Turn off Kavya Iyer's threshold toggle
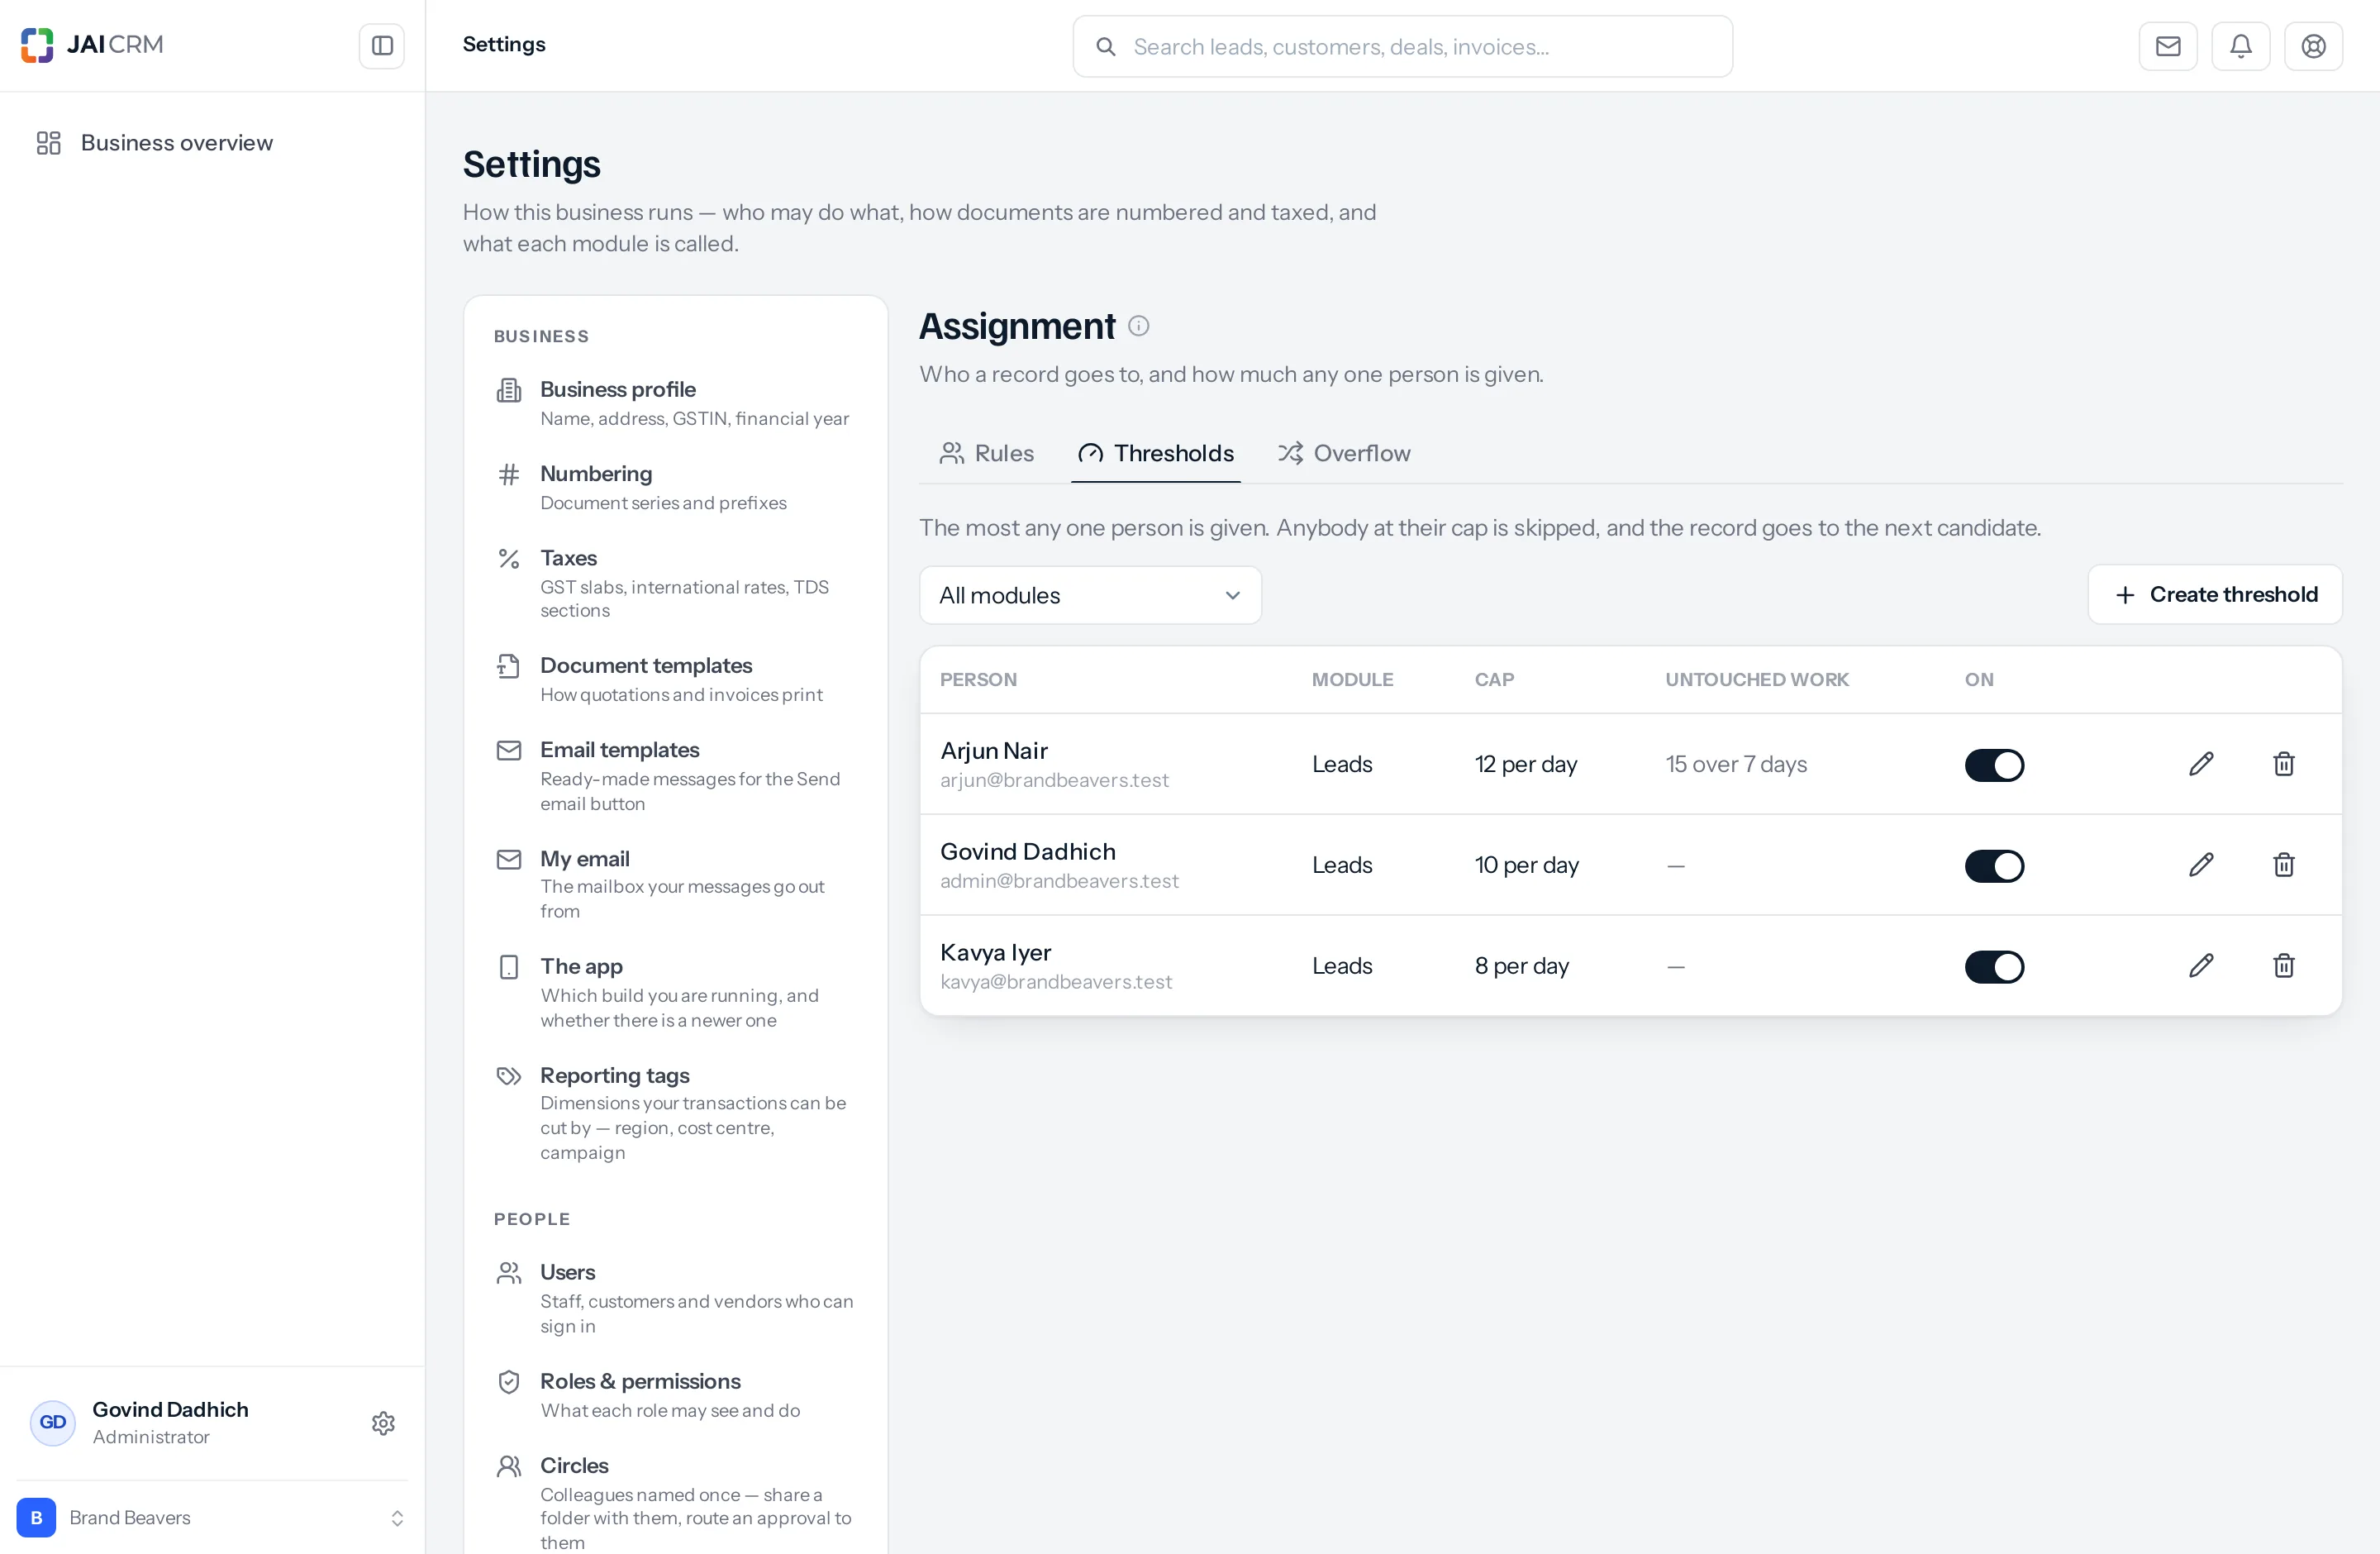The image size is (2380, 1554). (x=1994, y=967)
